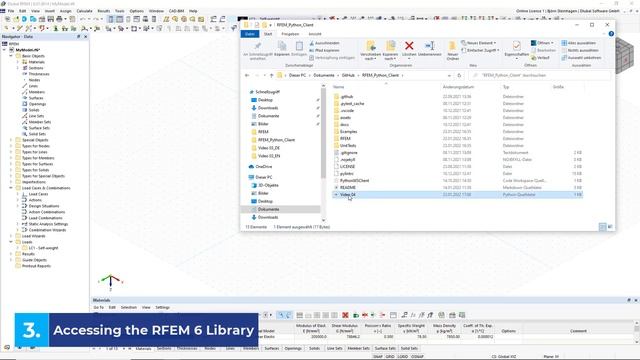Switch to Freigeben tab in Explorer
640x360 pixels.
[x=290, y=34]
